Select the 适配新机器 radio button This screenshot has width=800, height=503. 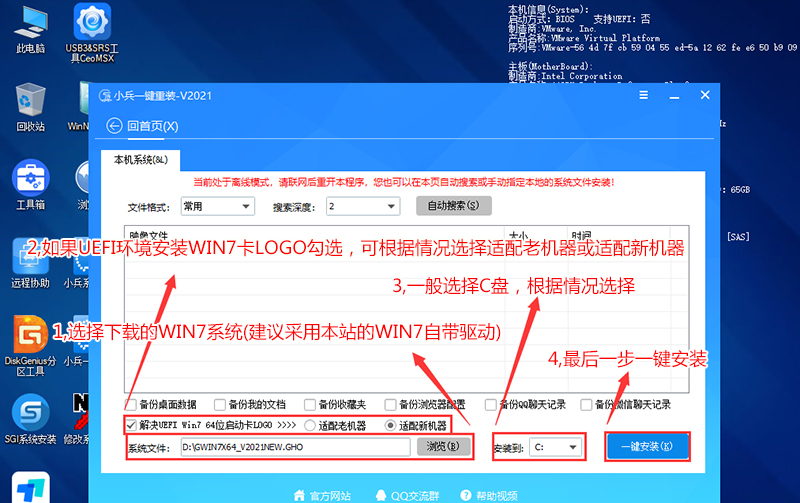point(390,425)
